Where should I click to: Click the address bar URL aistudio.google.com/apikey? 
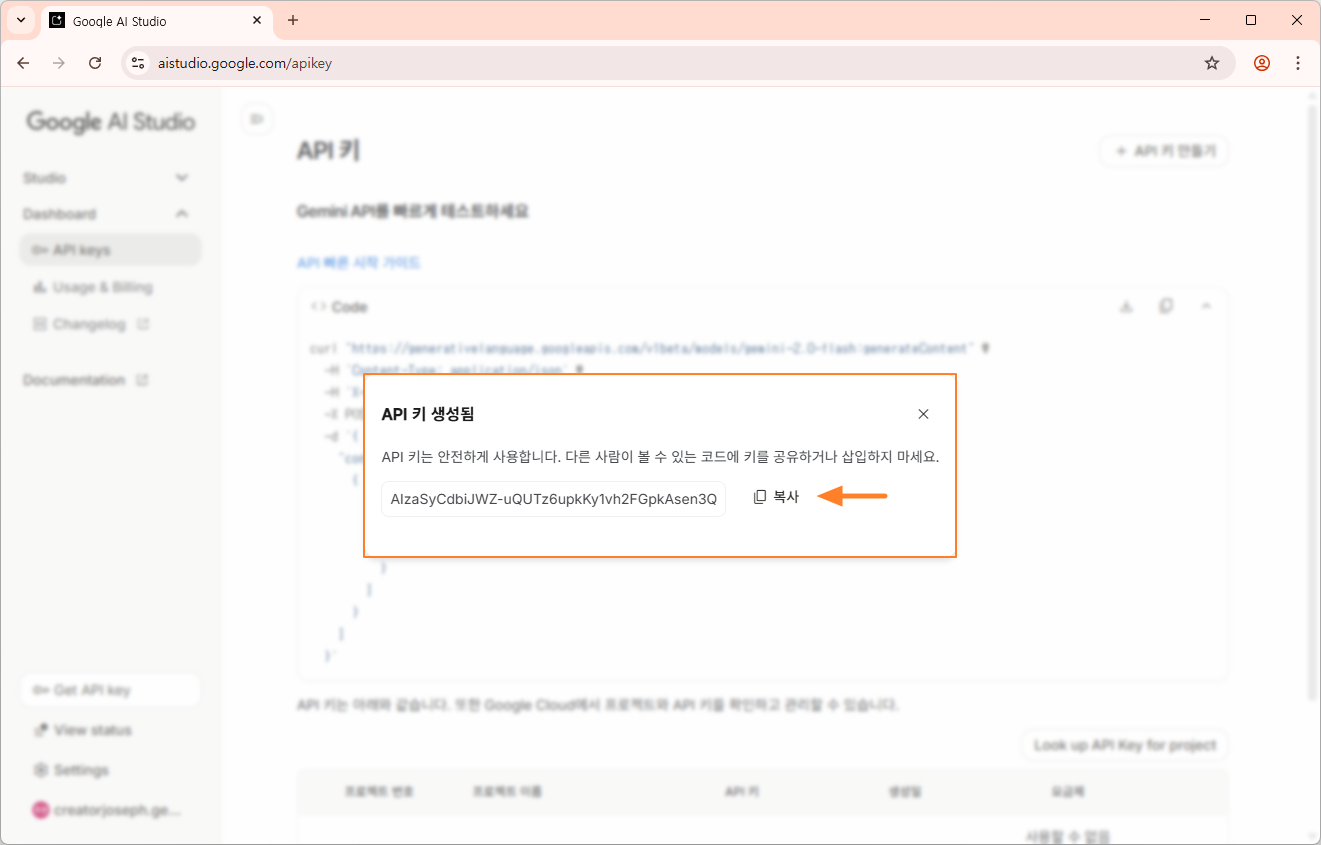point(245,63)
